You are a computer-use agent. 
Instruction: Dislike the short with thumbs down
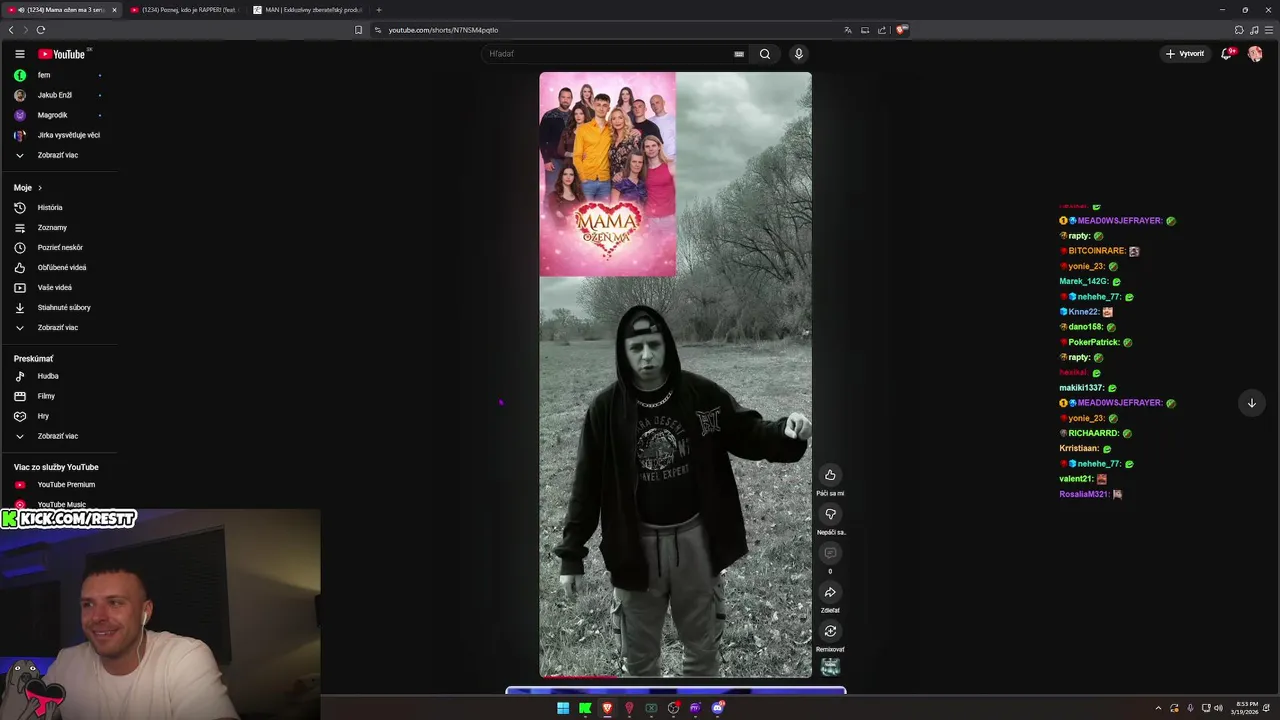[830, 514]
